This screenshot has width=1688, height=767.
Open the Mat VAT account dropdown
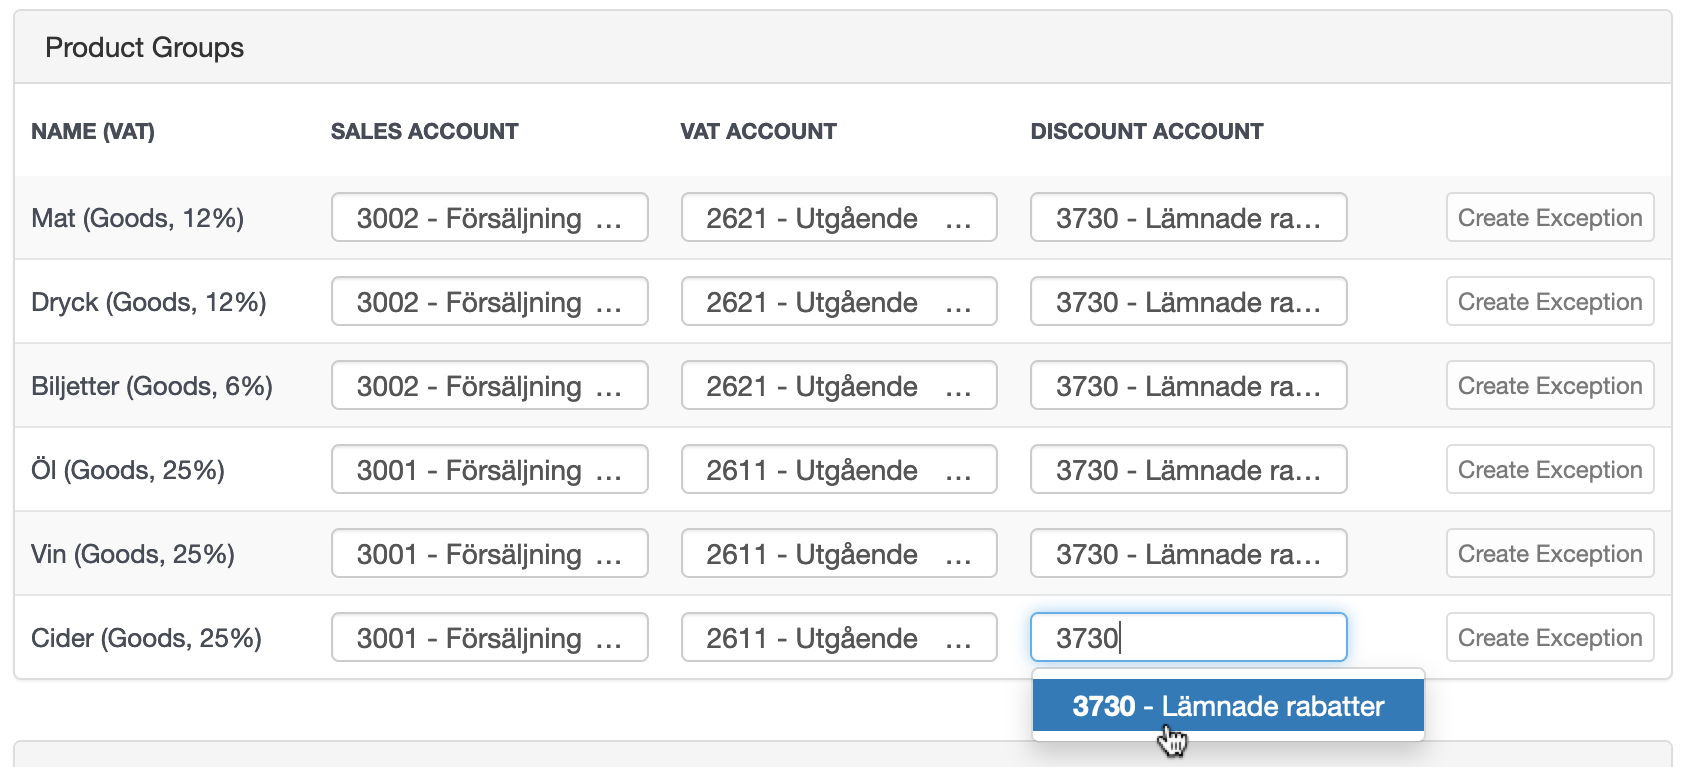(x=839, y=217)
